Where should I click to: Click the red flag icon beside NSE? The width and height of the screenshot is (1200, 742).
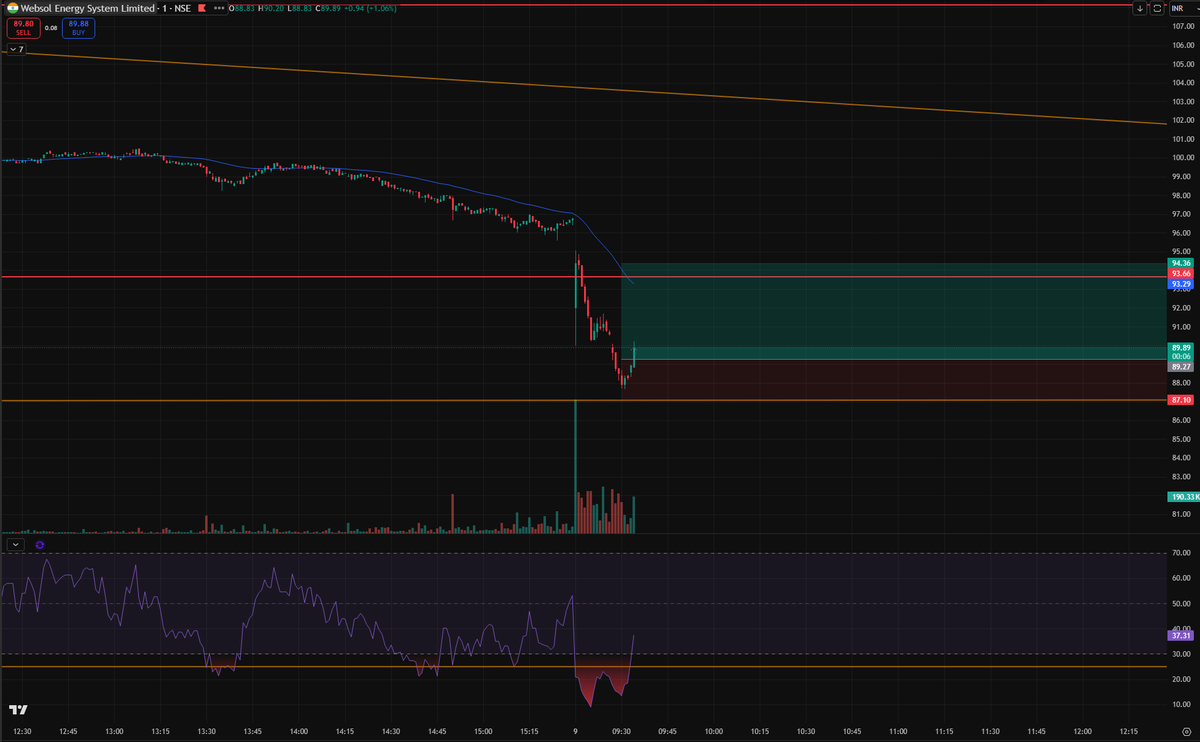[203, 8]
